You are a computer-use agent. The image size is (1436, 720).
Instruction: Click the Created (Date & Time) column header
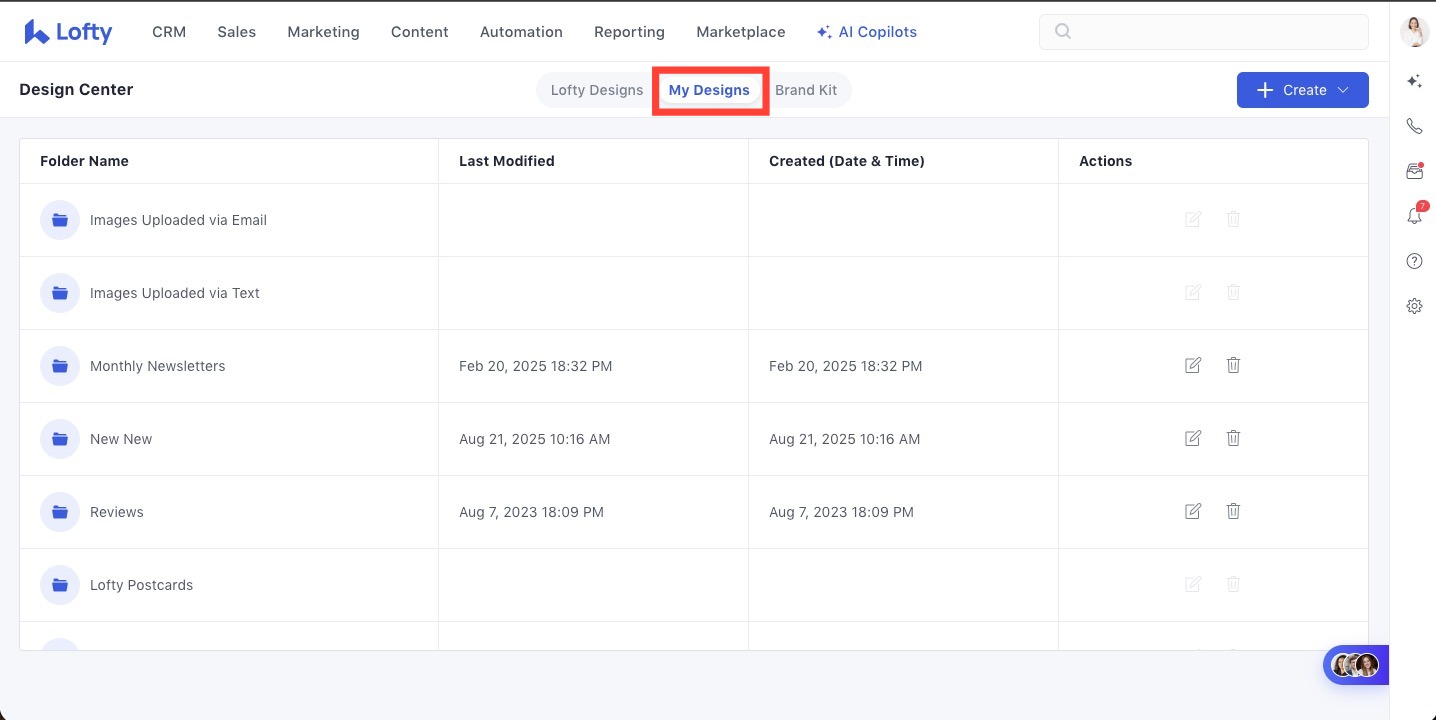[847, 161]
